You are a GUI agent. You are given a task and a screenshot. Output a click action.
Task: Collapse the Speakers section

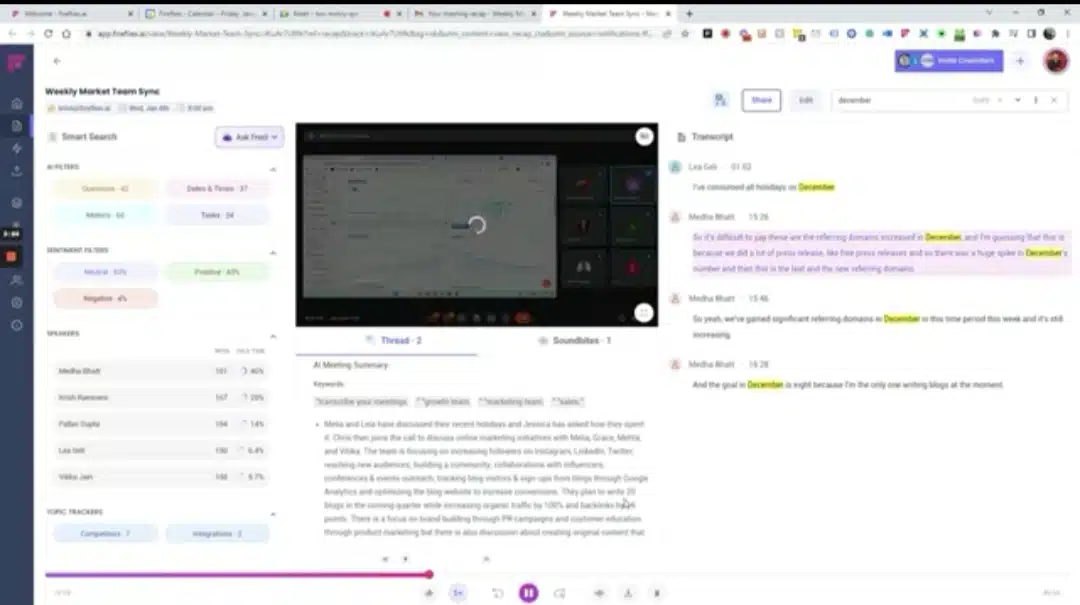(273, 336)
